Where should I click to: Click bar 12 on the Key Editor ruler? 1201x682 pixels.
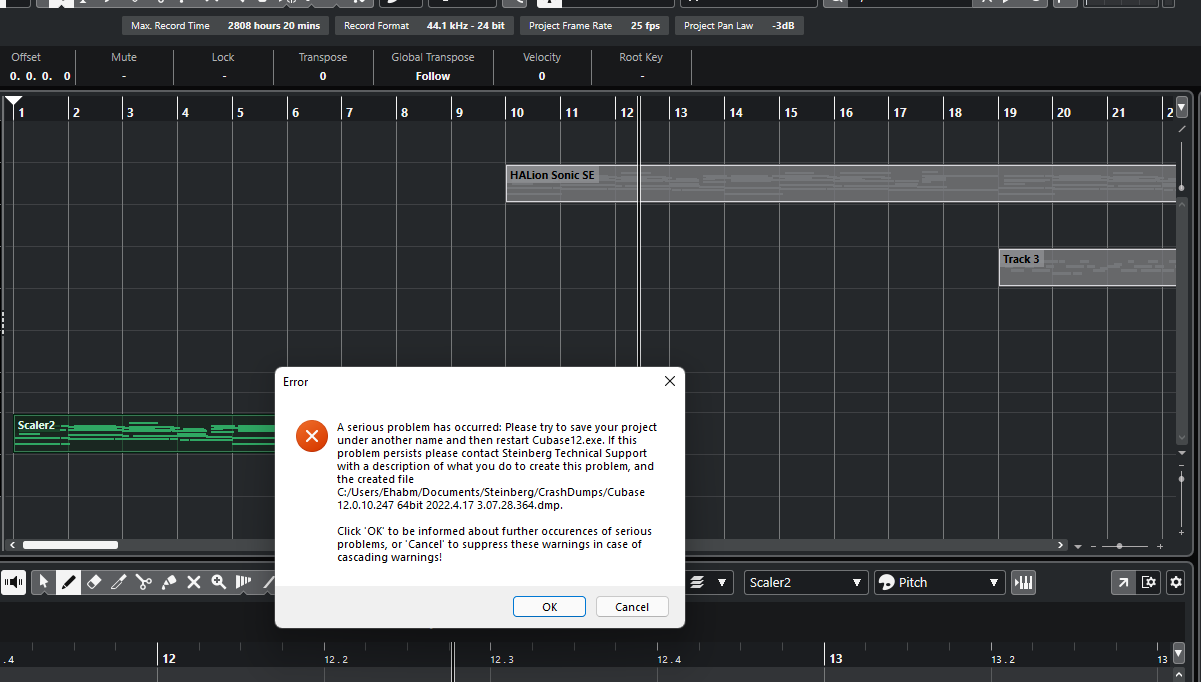click(169, 658)
